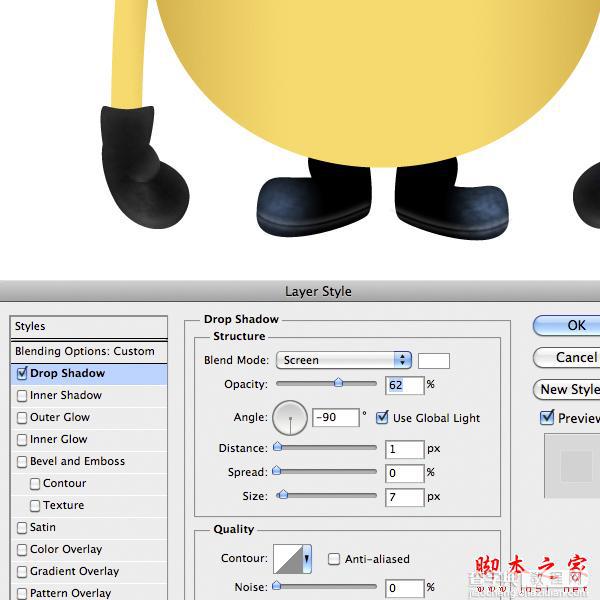Image resolution: width=600 pixels, height=600 pixels.
Task: Select the Bevel and Emboss row label
Action: [77, 461]
